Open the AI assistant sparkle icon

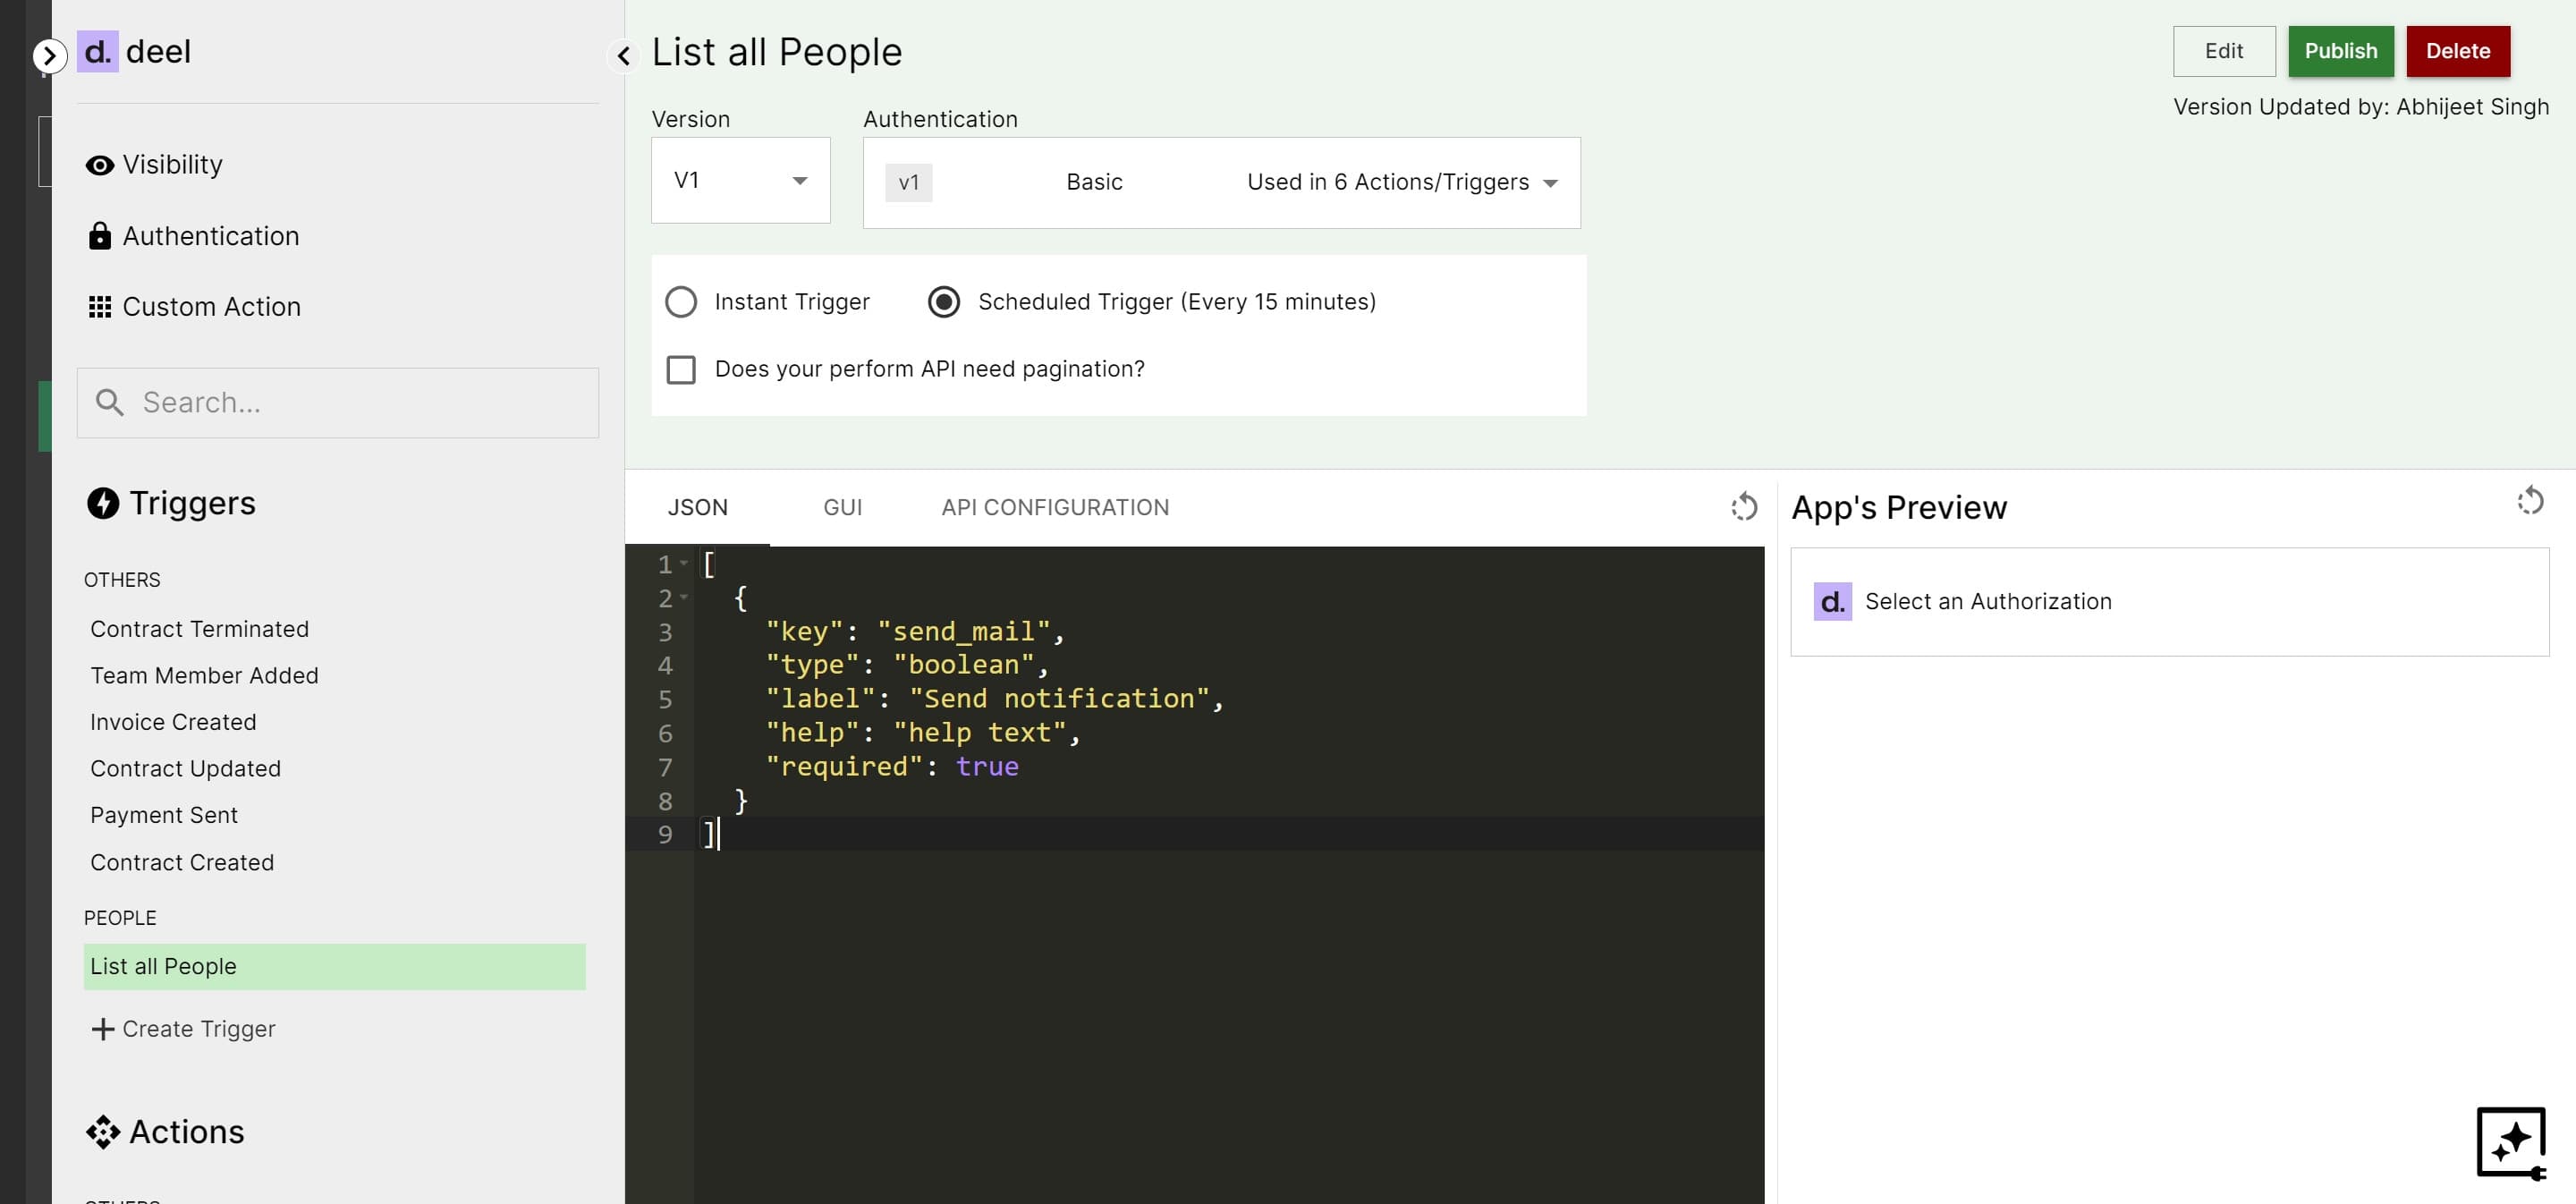click(2511, 1143)
